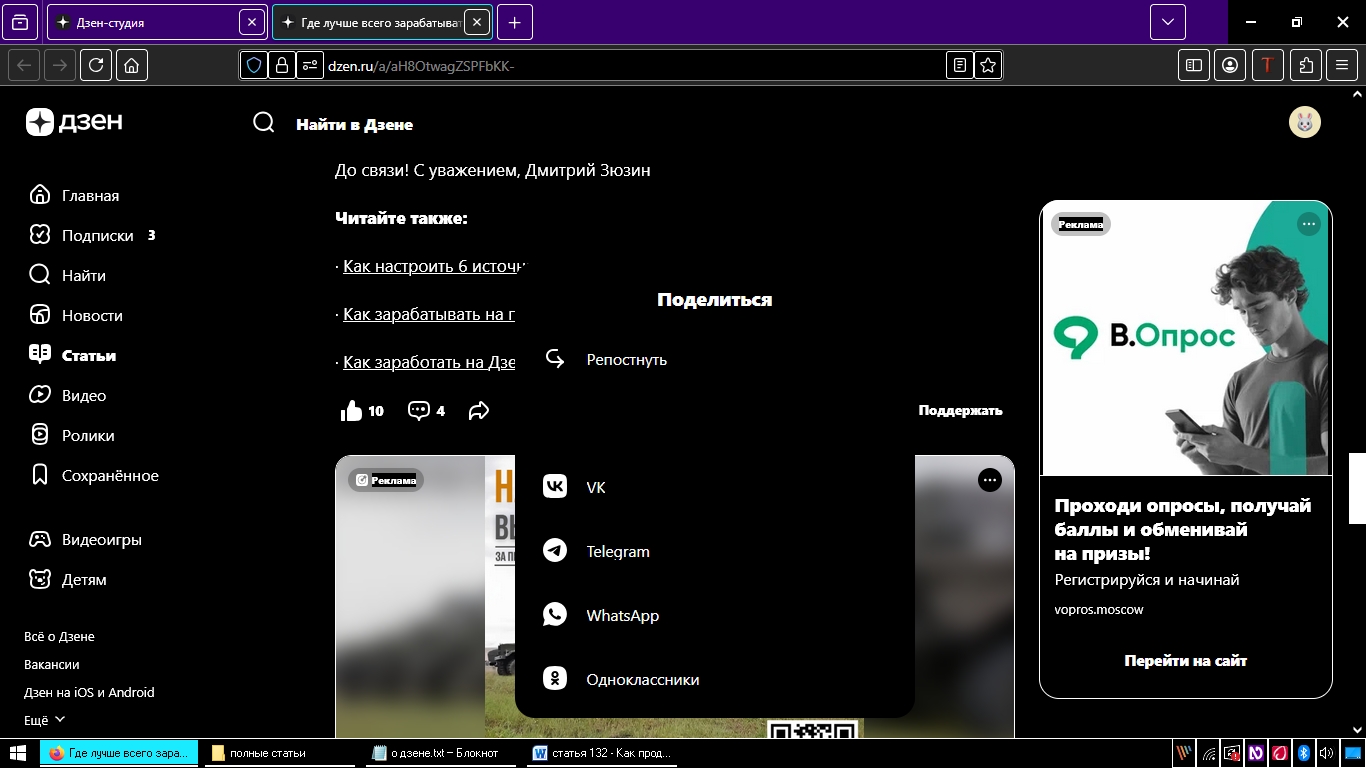Open options menu on feed ad
This screenshot has width=1366, height=768.
[989, 481]
